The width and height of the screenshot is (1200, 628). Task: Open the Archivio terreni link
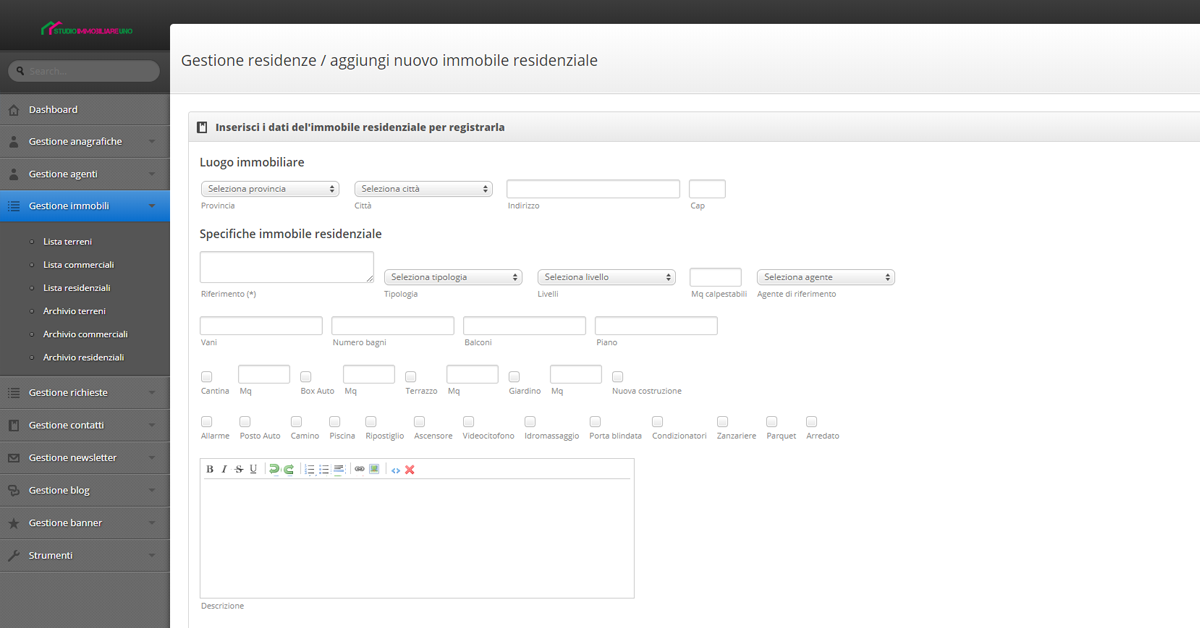click(74, 311)
